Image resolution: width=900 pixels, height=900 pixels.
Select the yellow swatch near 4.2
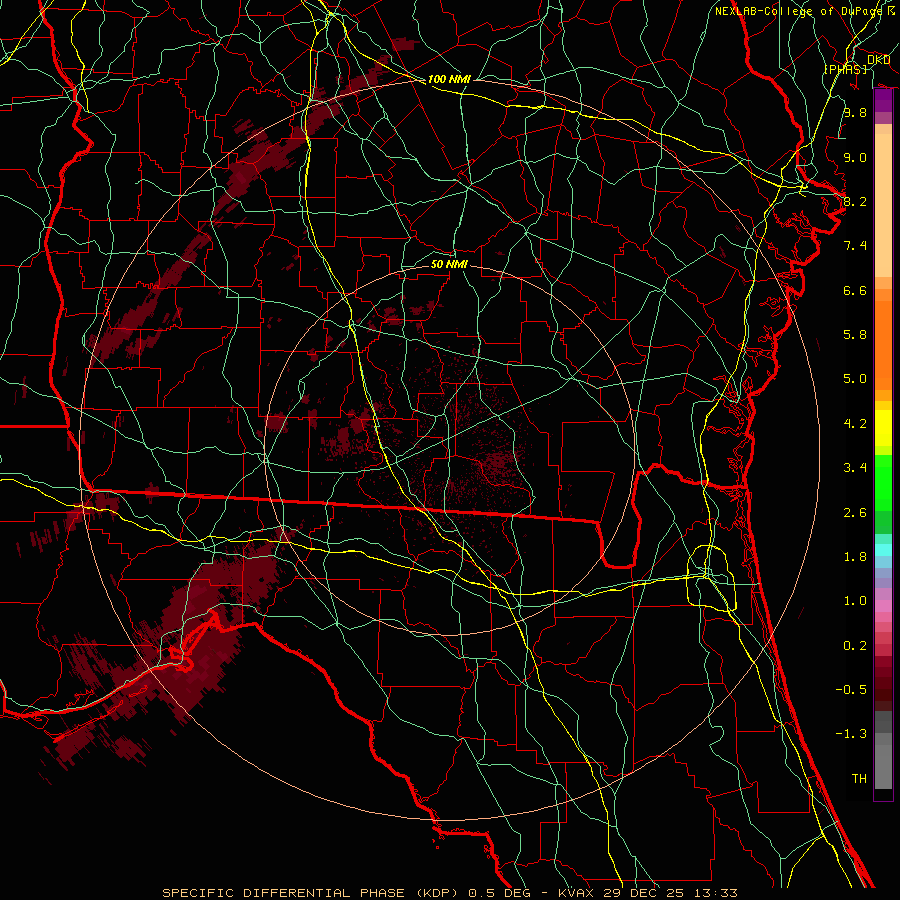click(883, 424)
